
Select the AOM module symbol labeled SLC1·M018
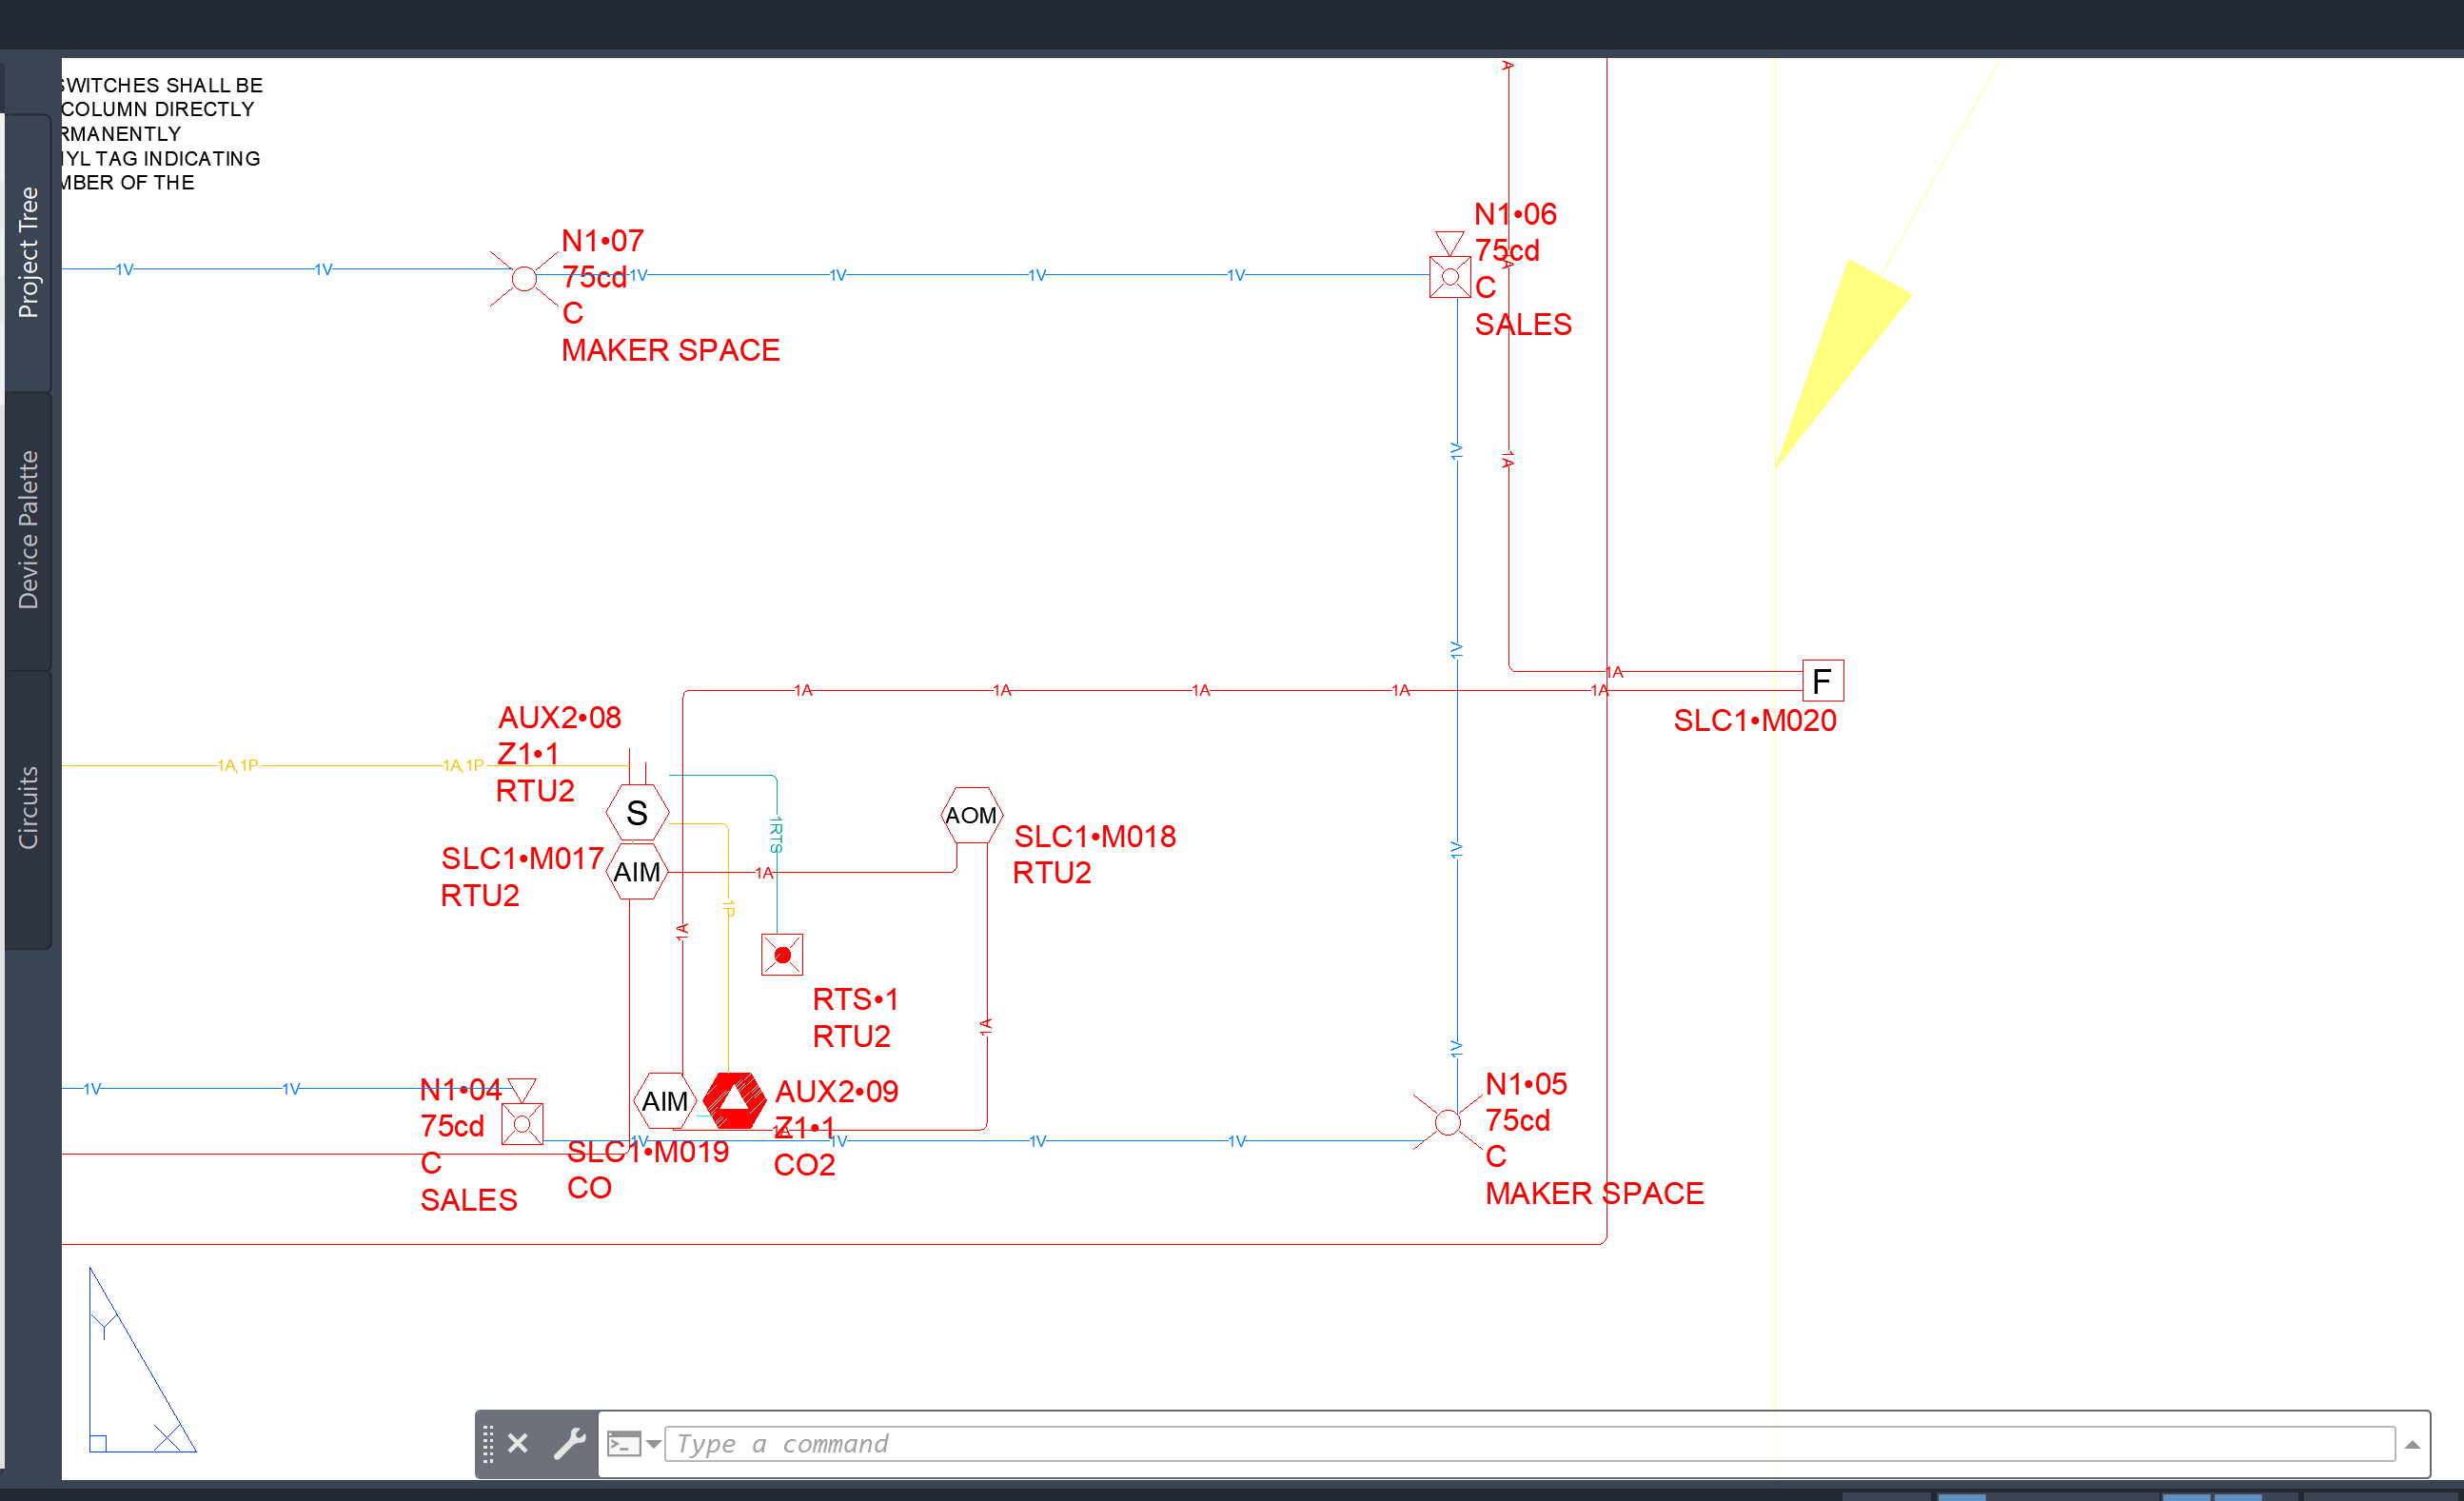coord(970,814)
